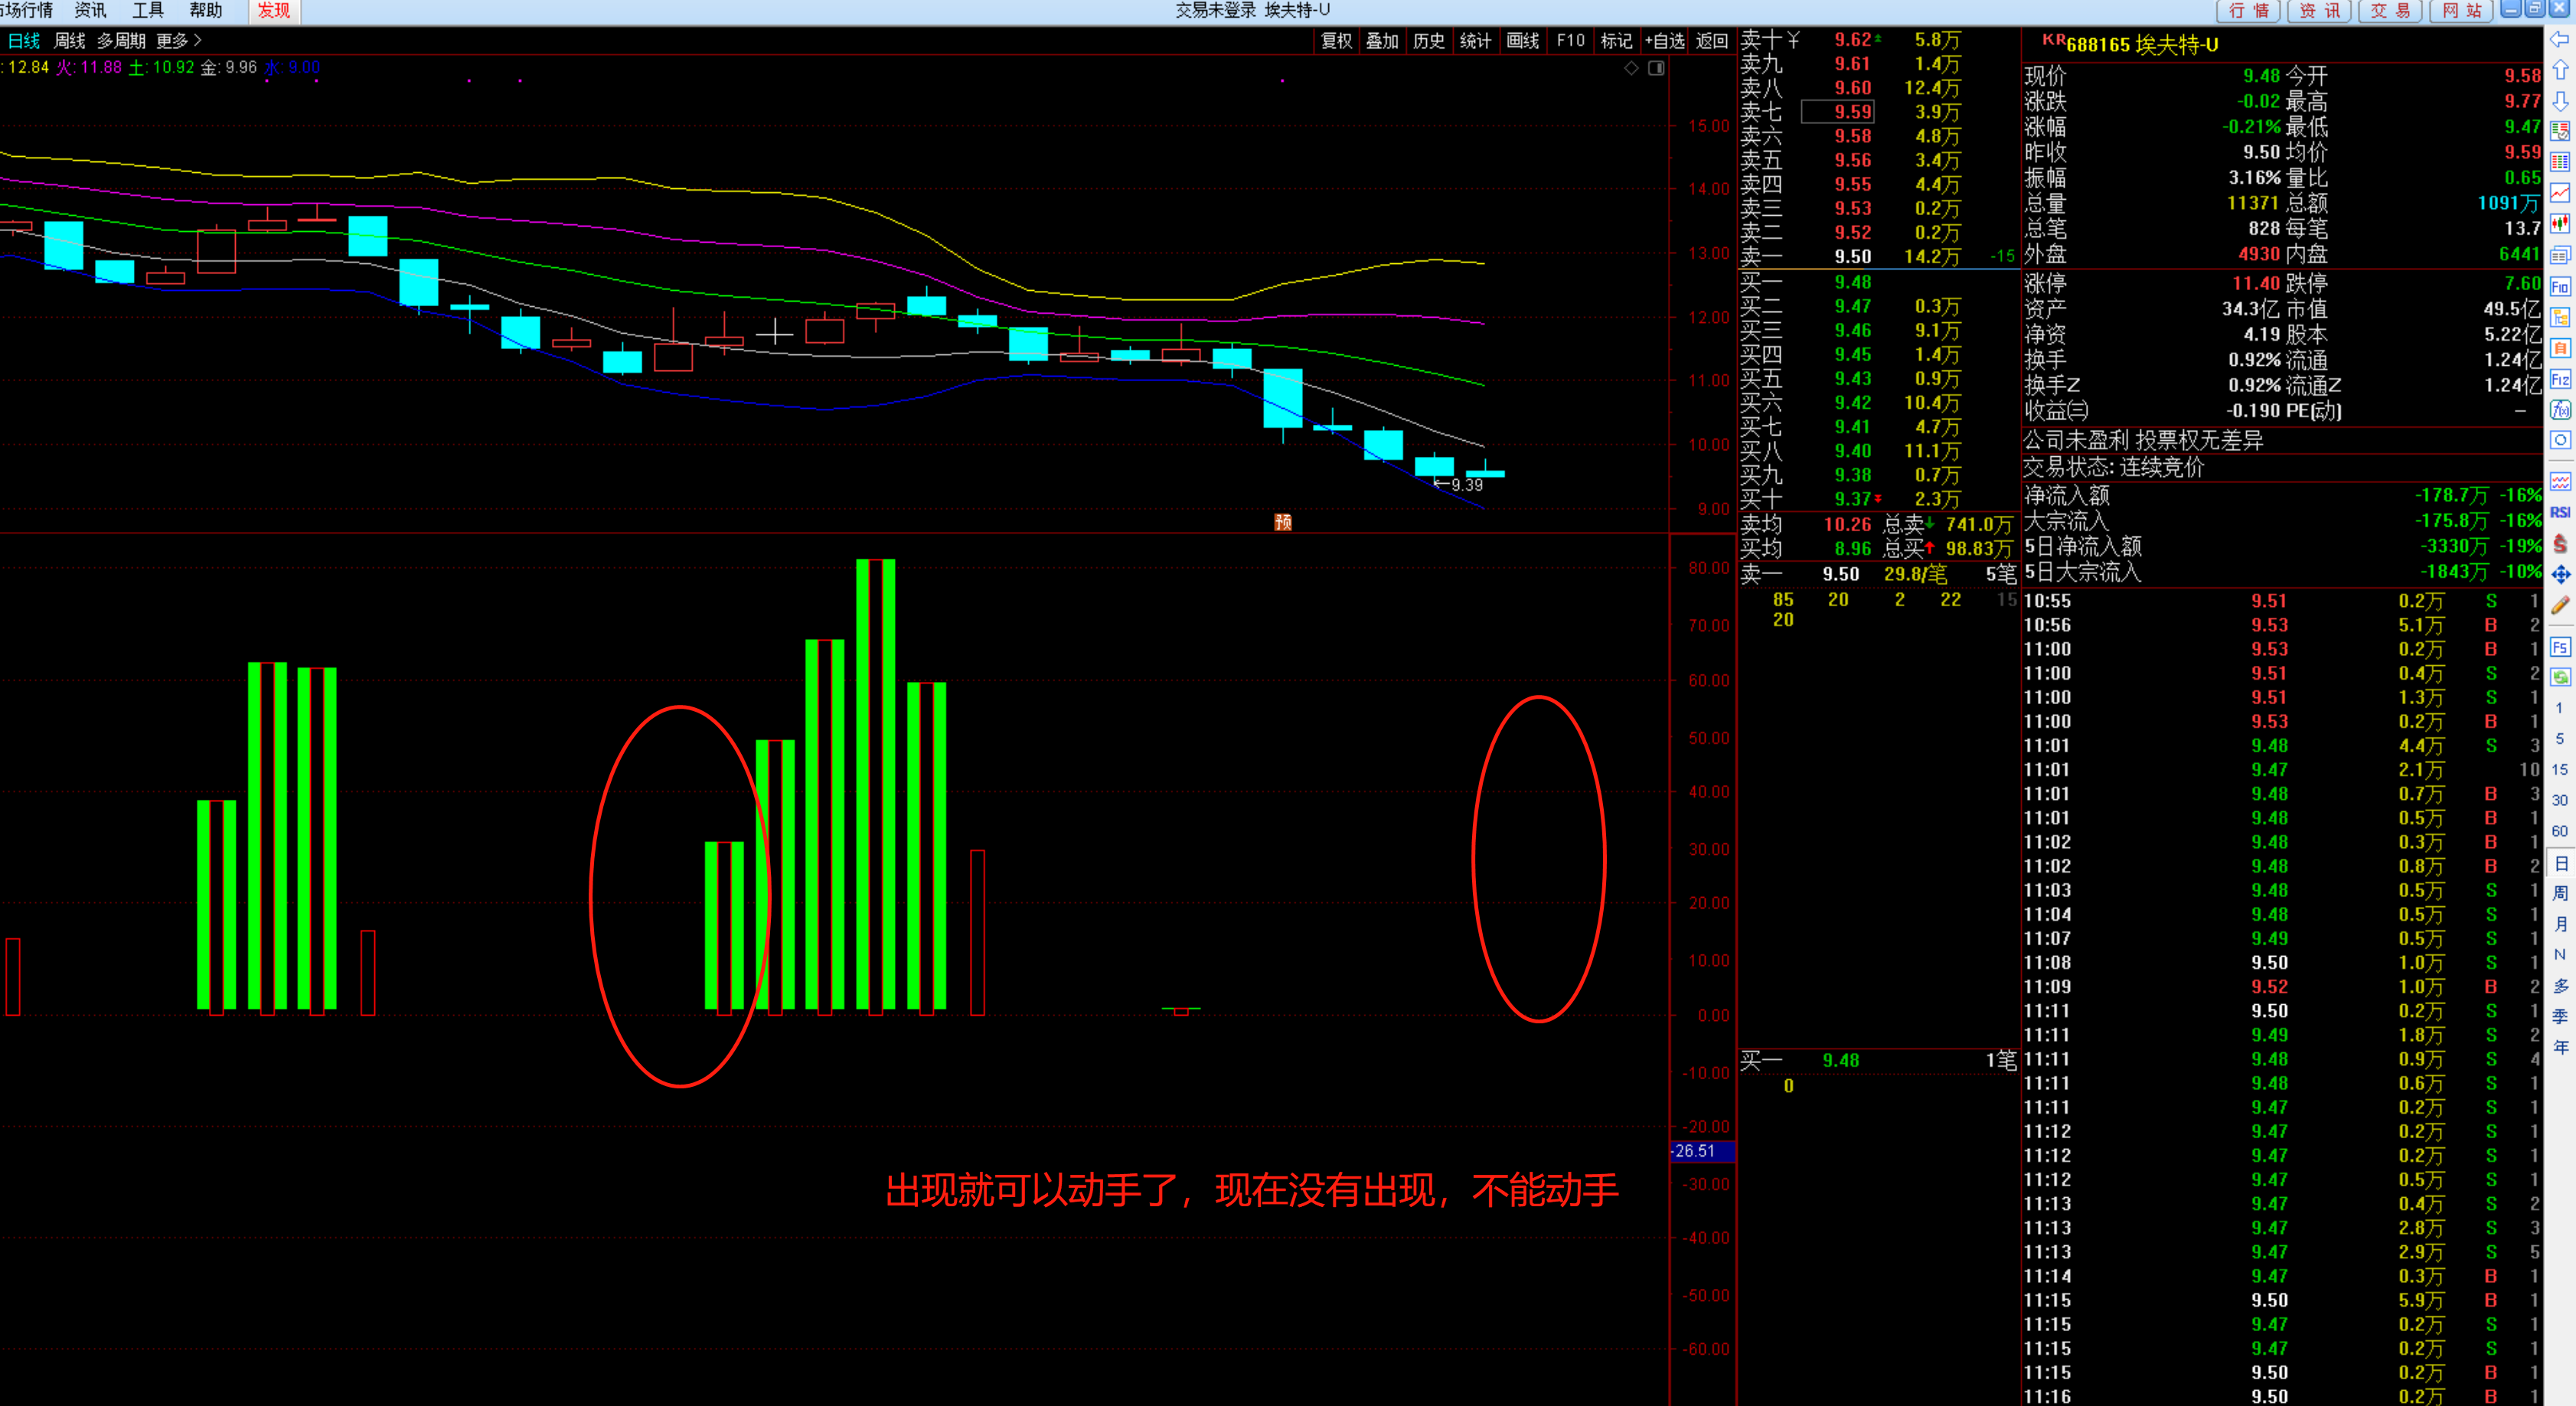
Task: Open the 工具 menu
Action: coord(147,10)
